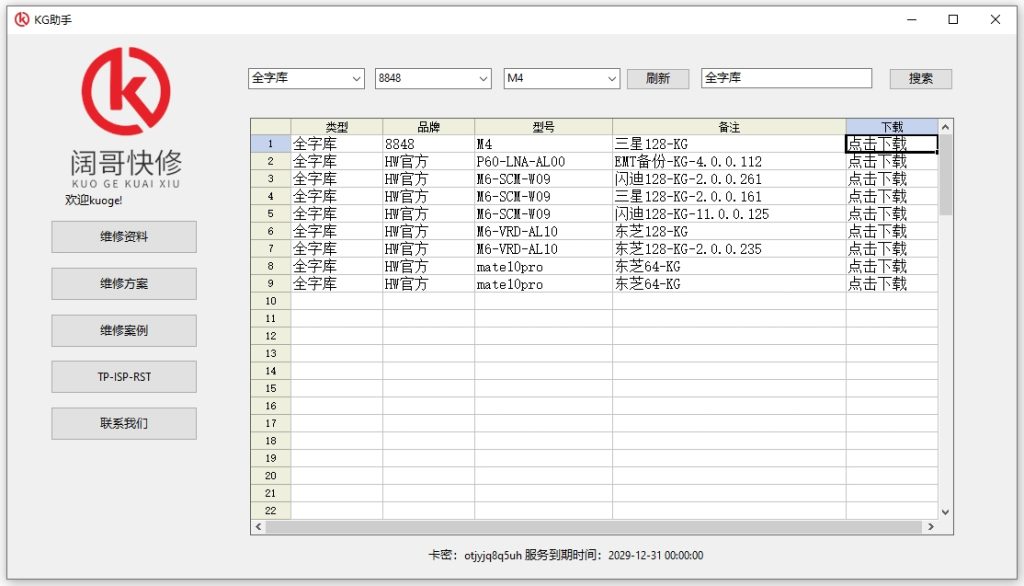
Task: Click 点击下载 for 闪迪128-KG-11.0.0.125 row
Action: coord(891,214)
